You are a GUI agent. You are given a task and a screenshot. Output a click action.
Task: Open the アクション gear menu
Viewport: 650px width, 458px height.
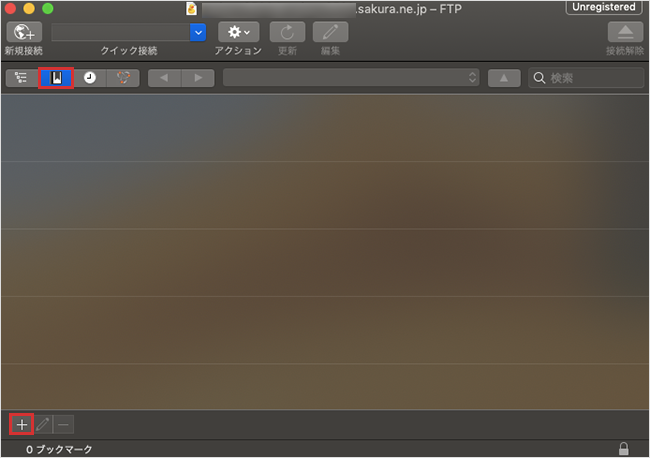tap(239, 32)
